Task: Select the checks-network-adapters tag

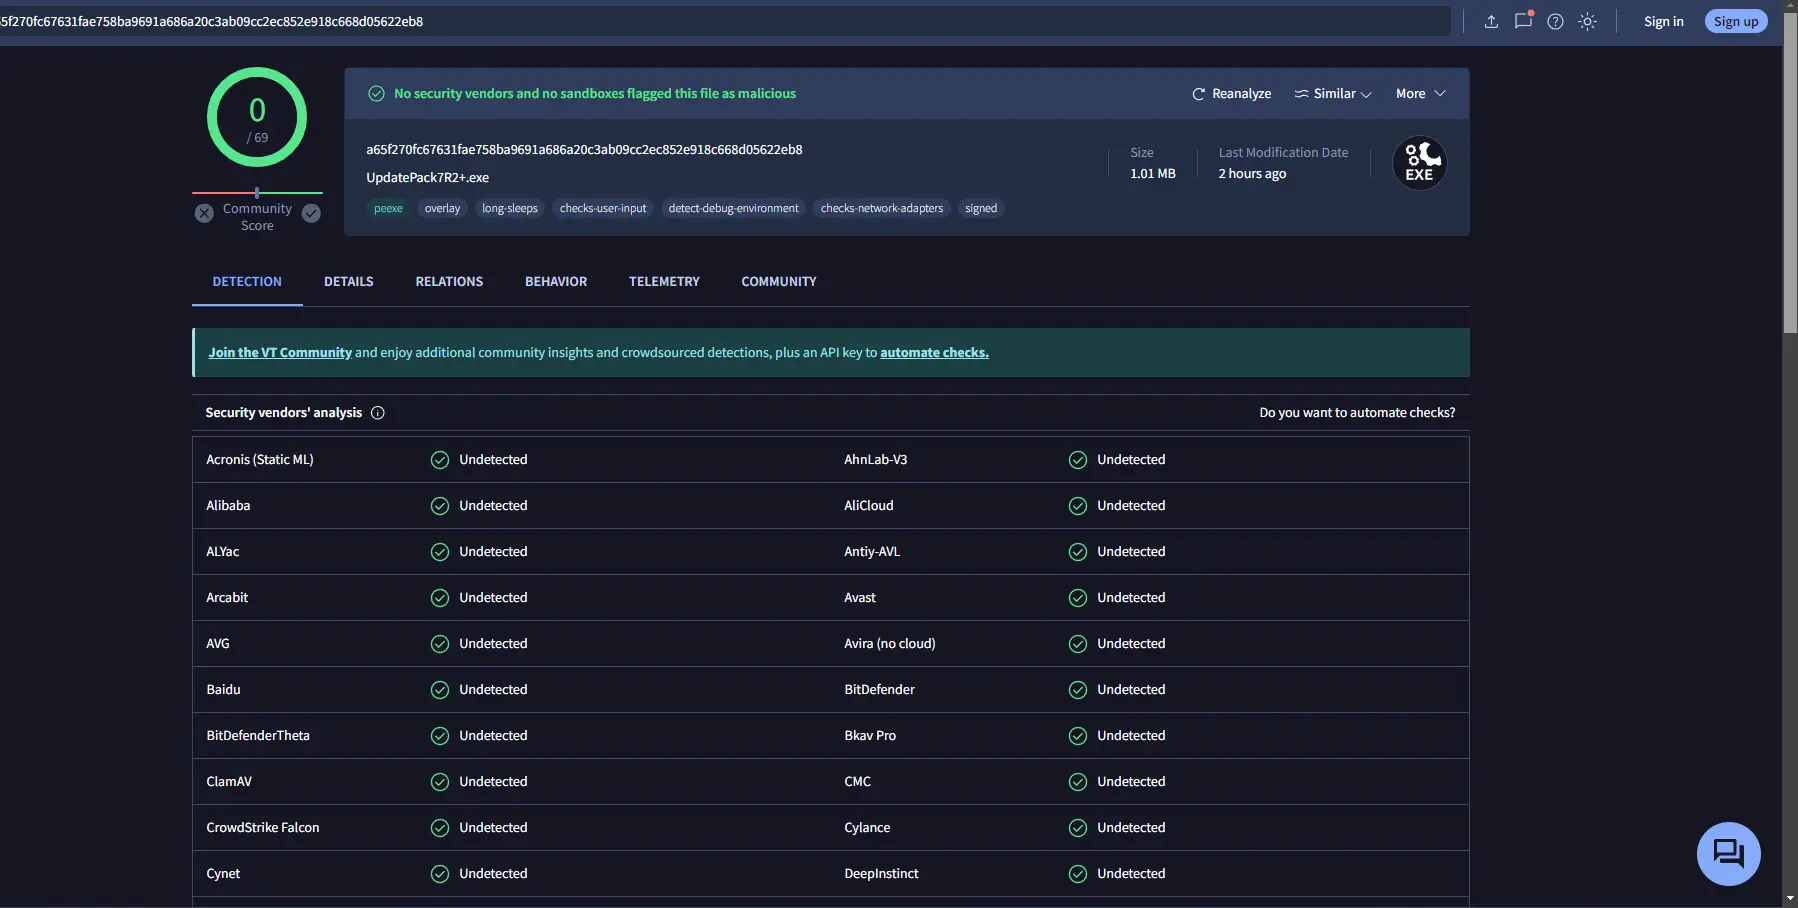Action: (882, 208)
